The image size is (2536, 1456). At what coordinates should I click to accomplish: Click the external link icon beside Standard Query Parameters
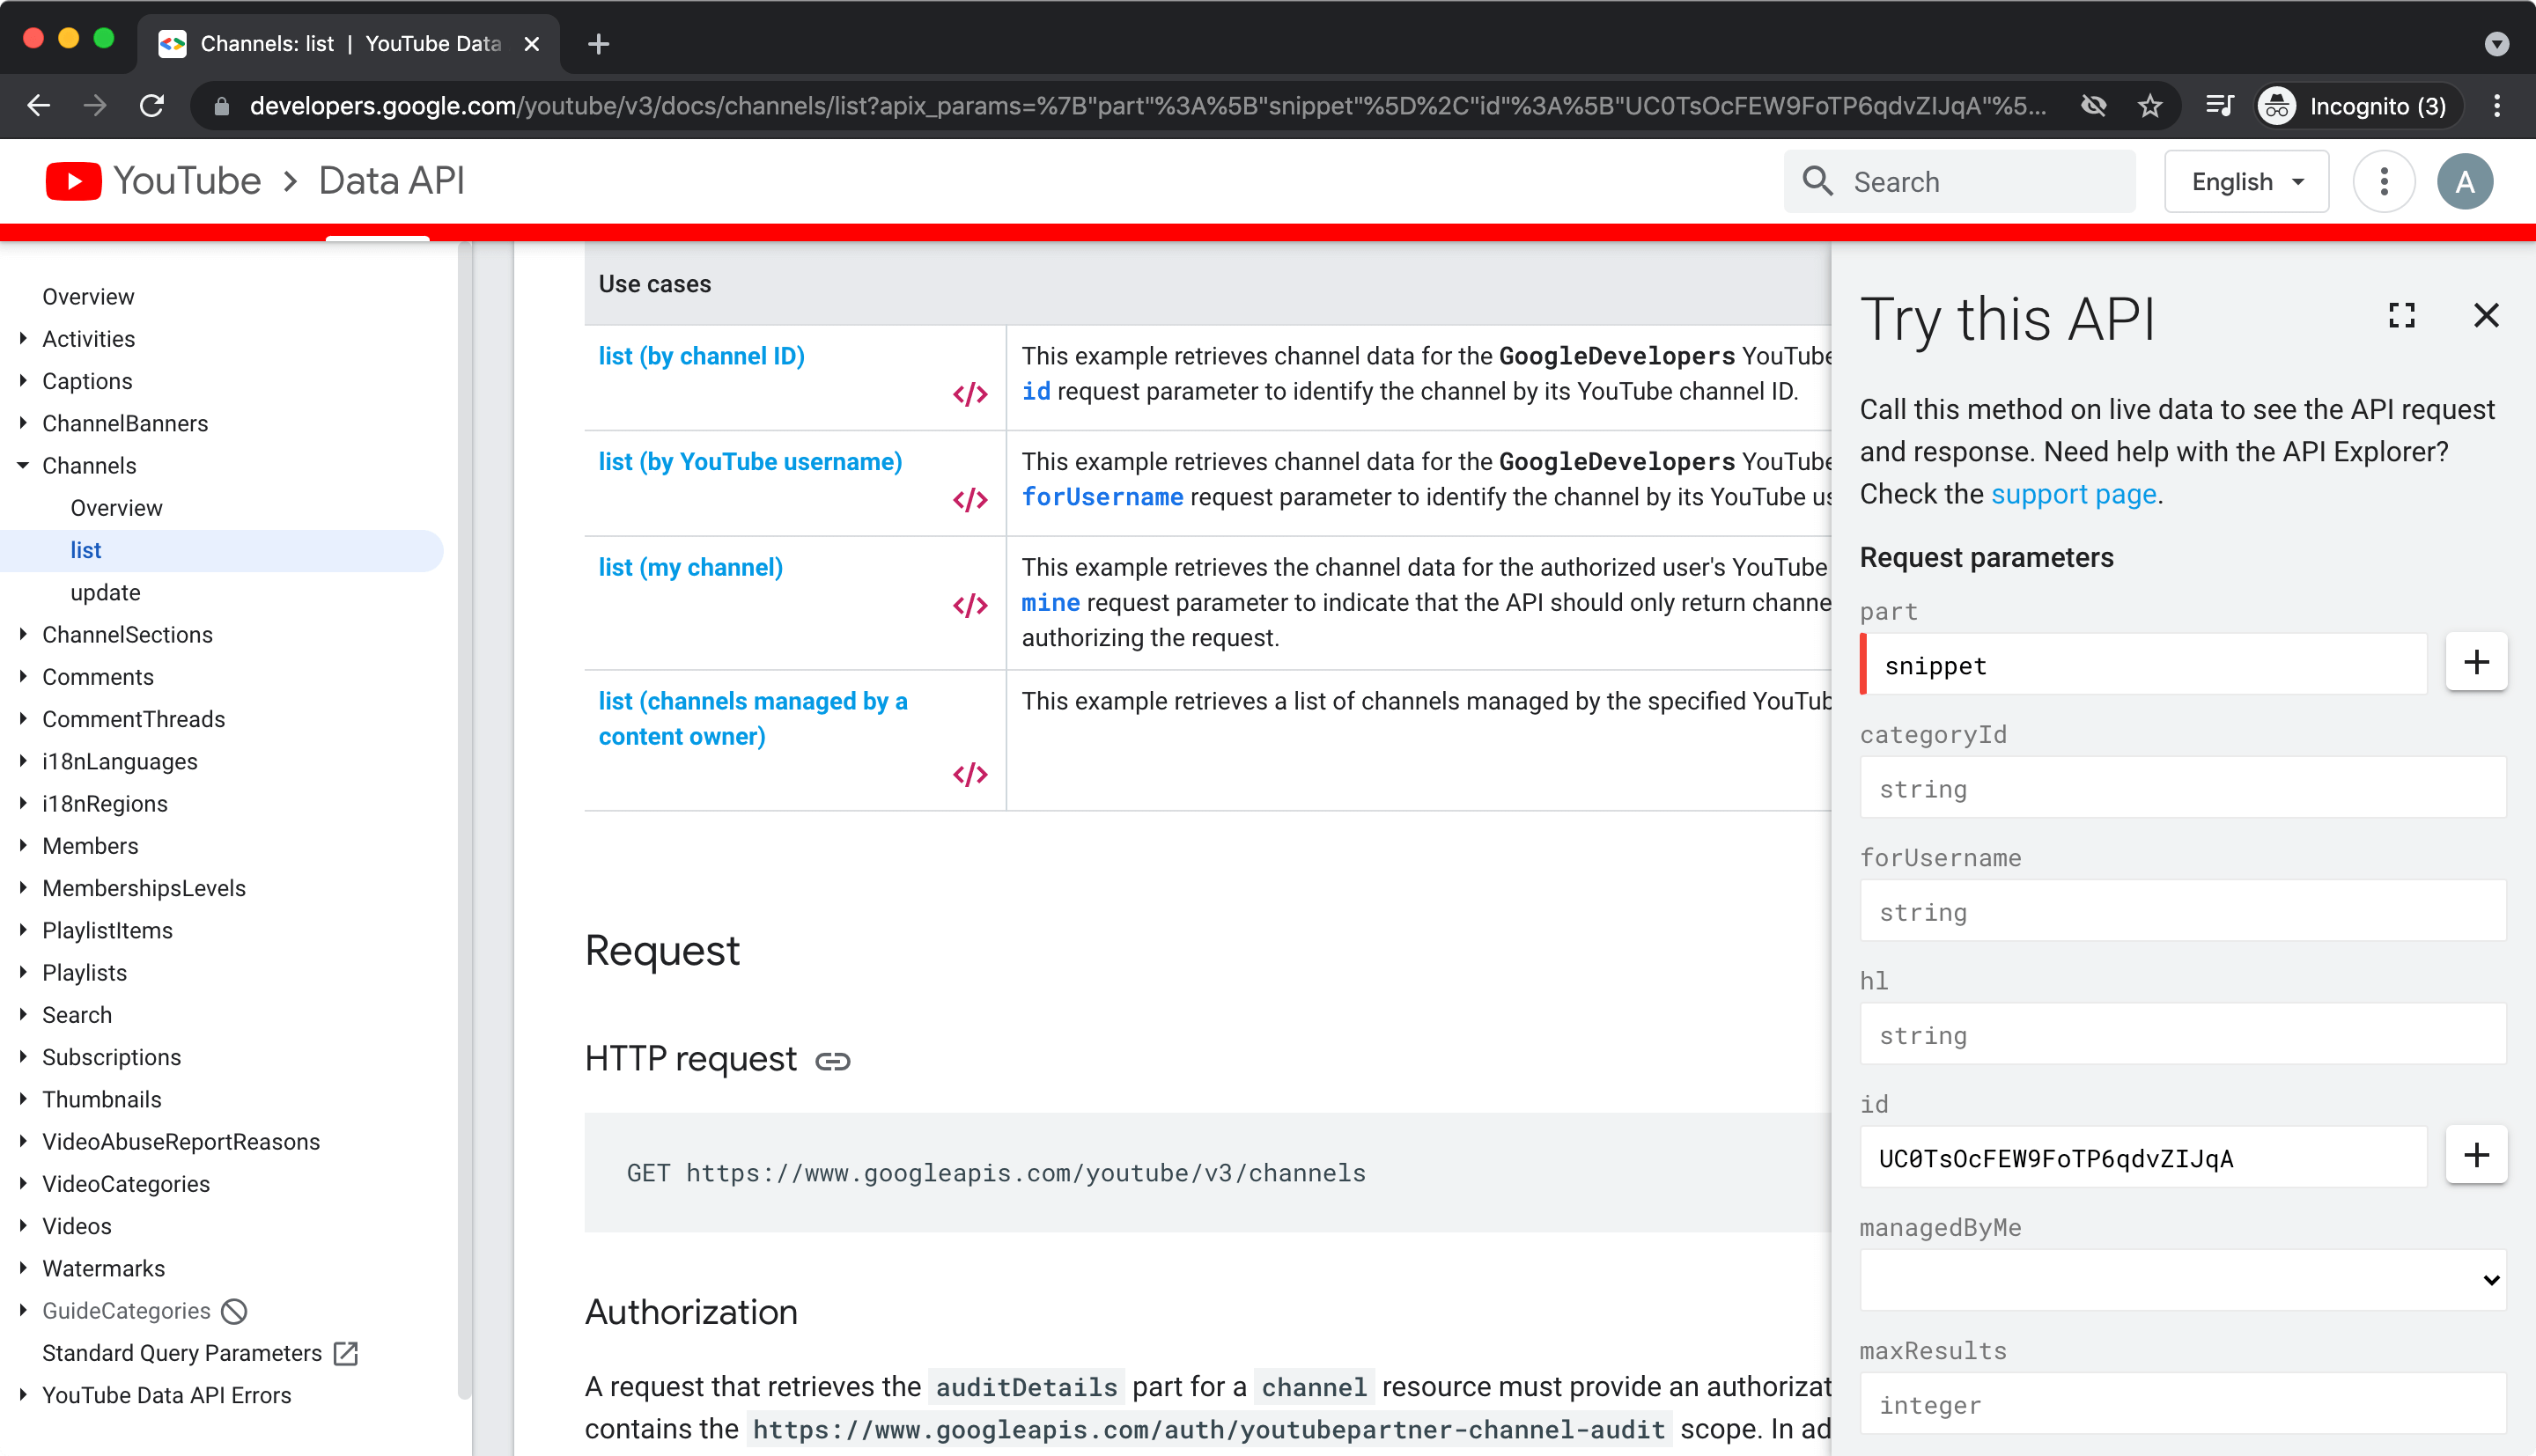[x=346, y=1353]
